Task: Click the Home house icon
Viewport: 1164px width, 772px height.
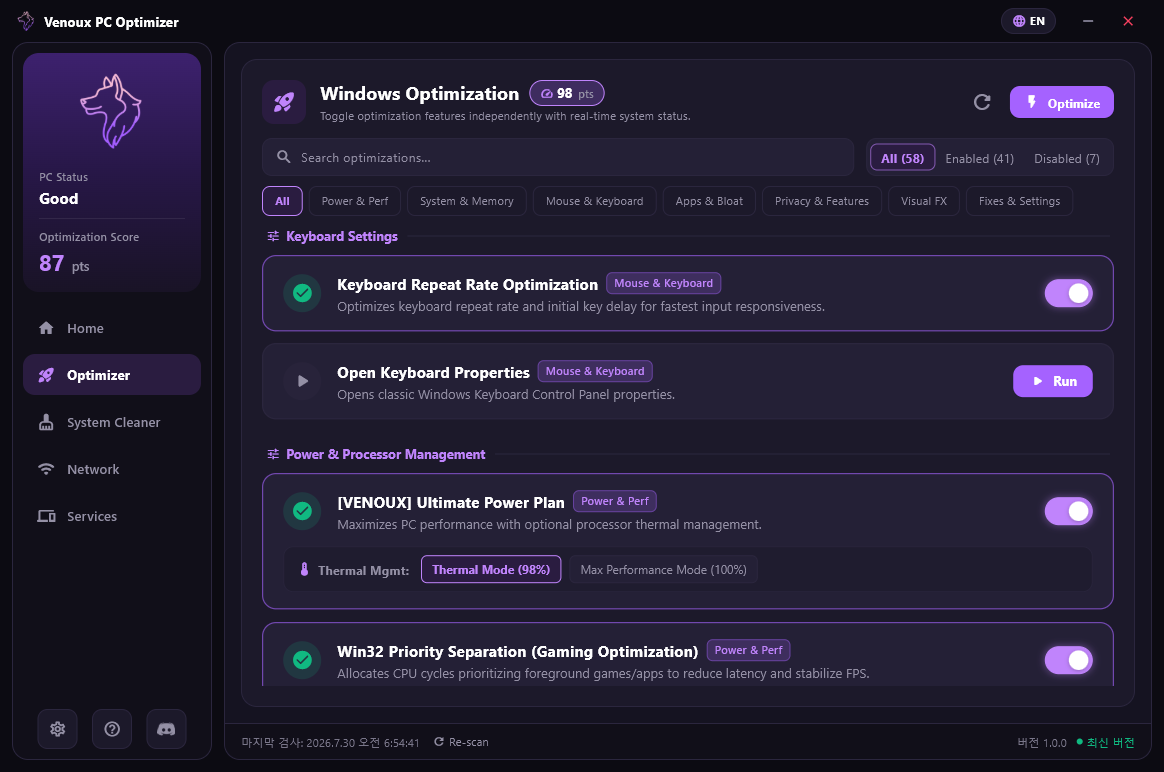Action: [46, 328]
